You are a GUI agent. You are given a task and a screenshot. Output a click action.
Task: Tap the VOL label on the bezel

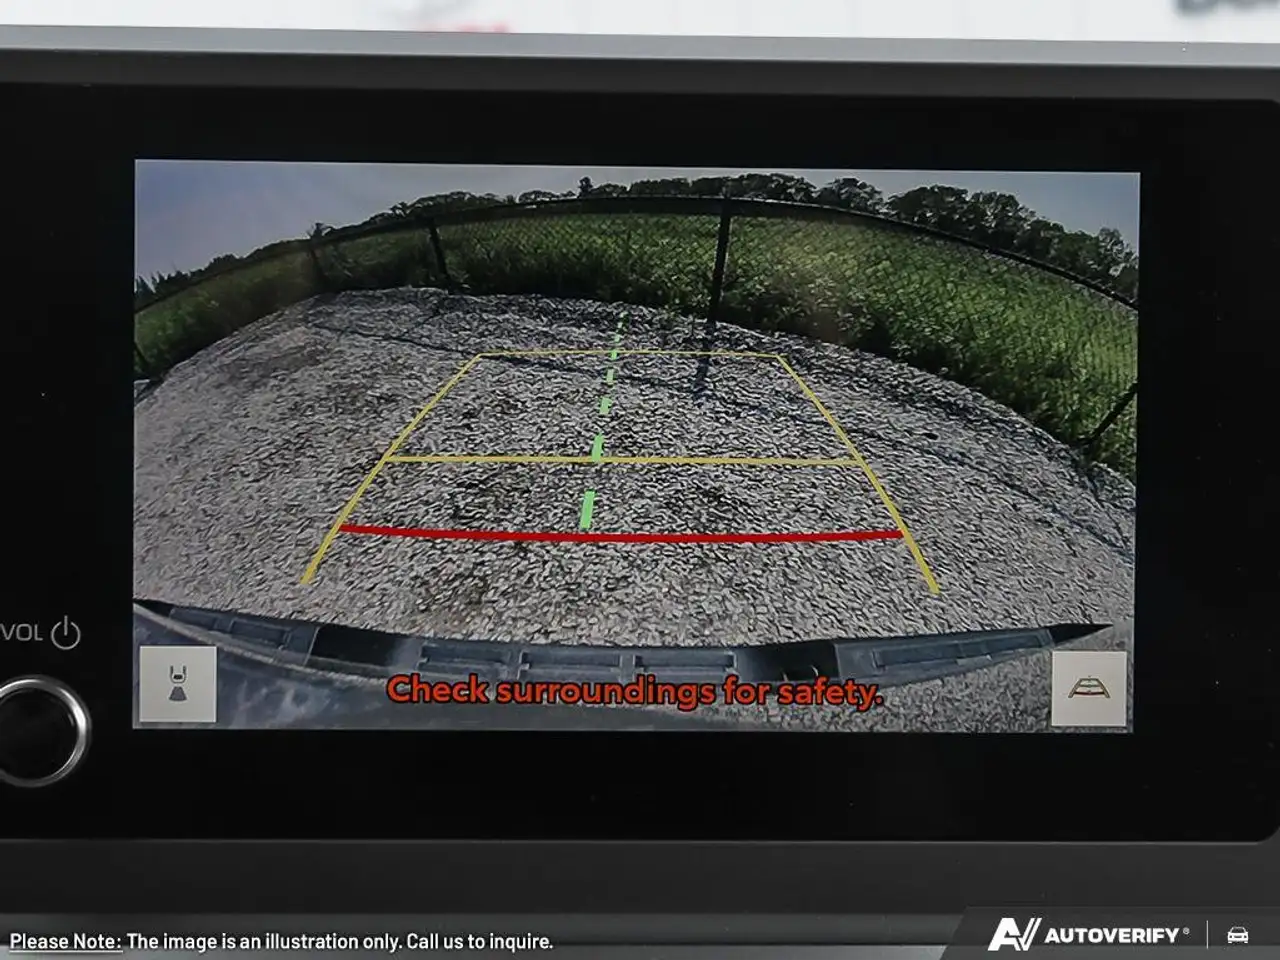(22, 633)
